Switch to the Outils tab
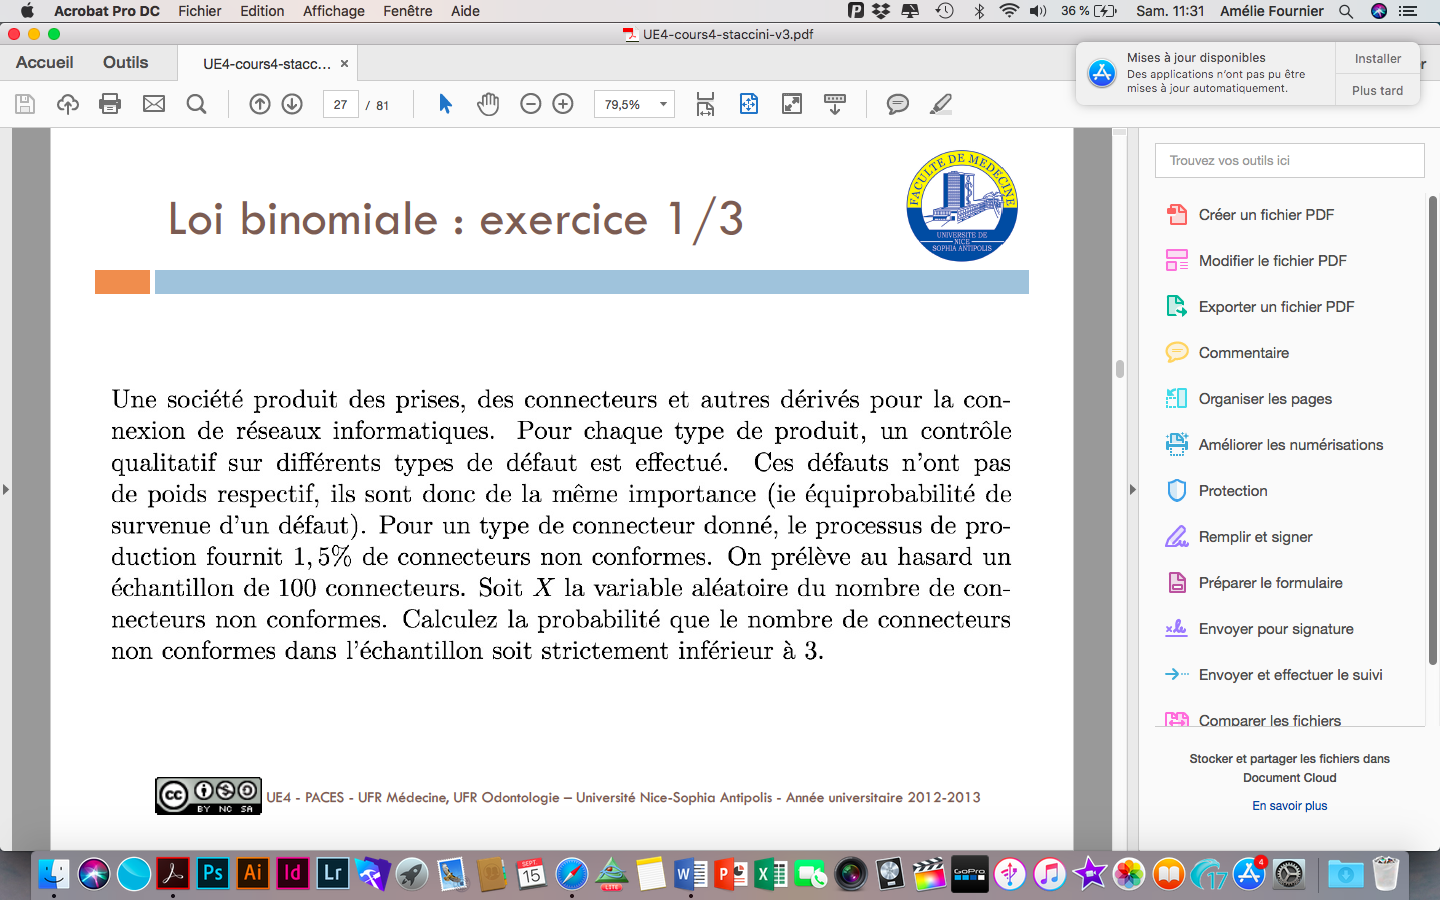 [125, 62]
